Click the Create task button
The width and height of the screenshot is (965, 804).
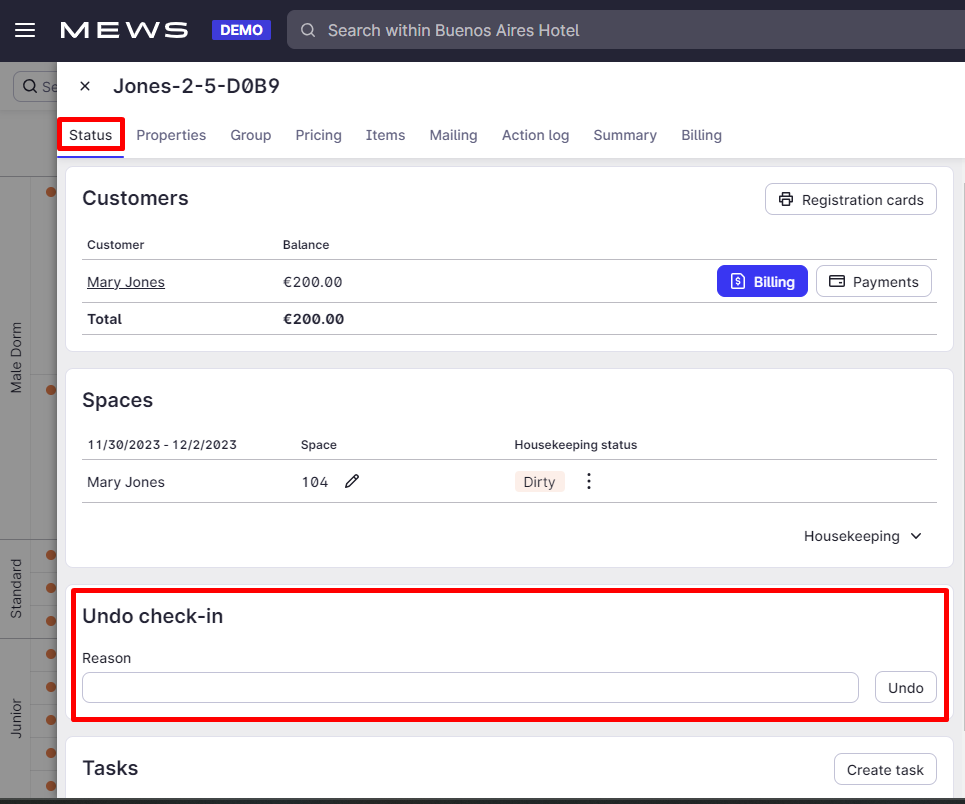tap(885, 770)
